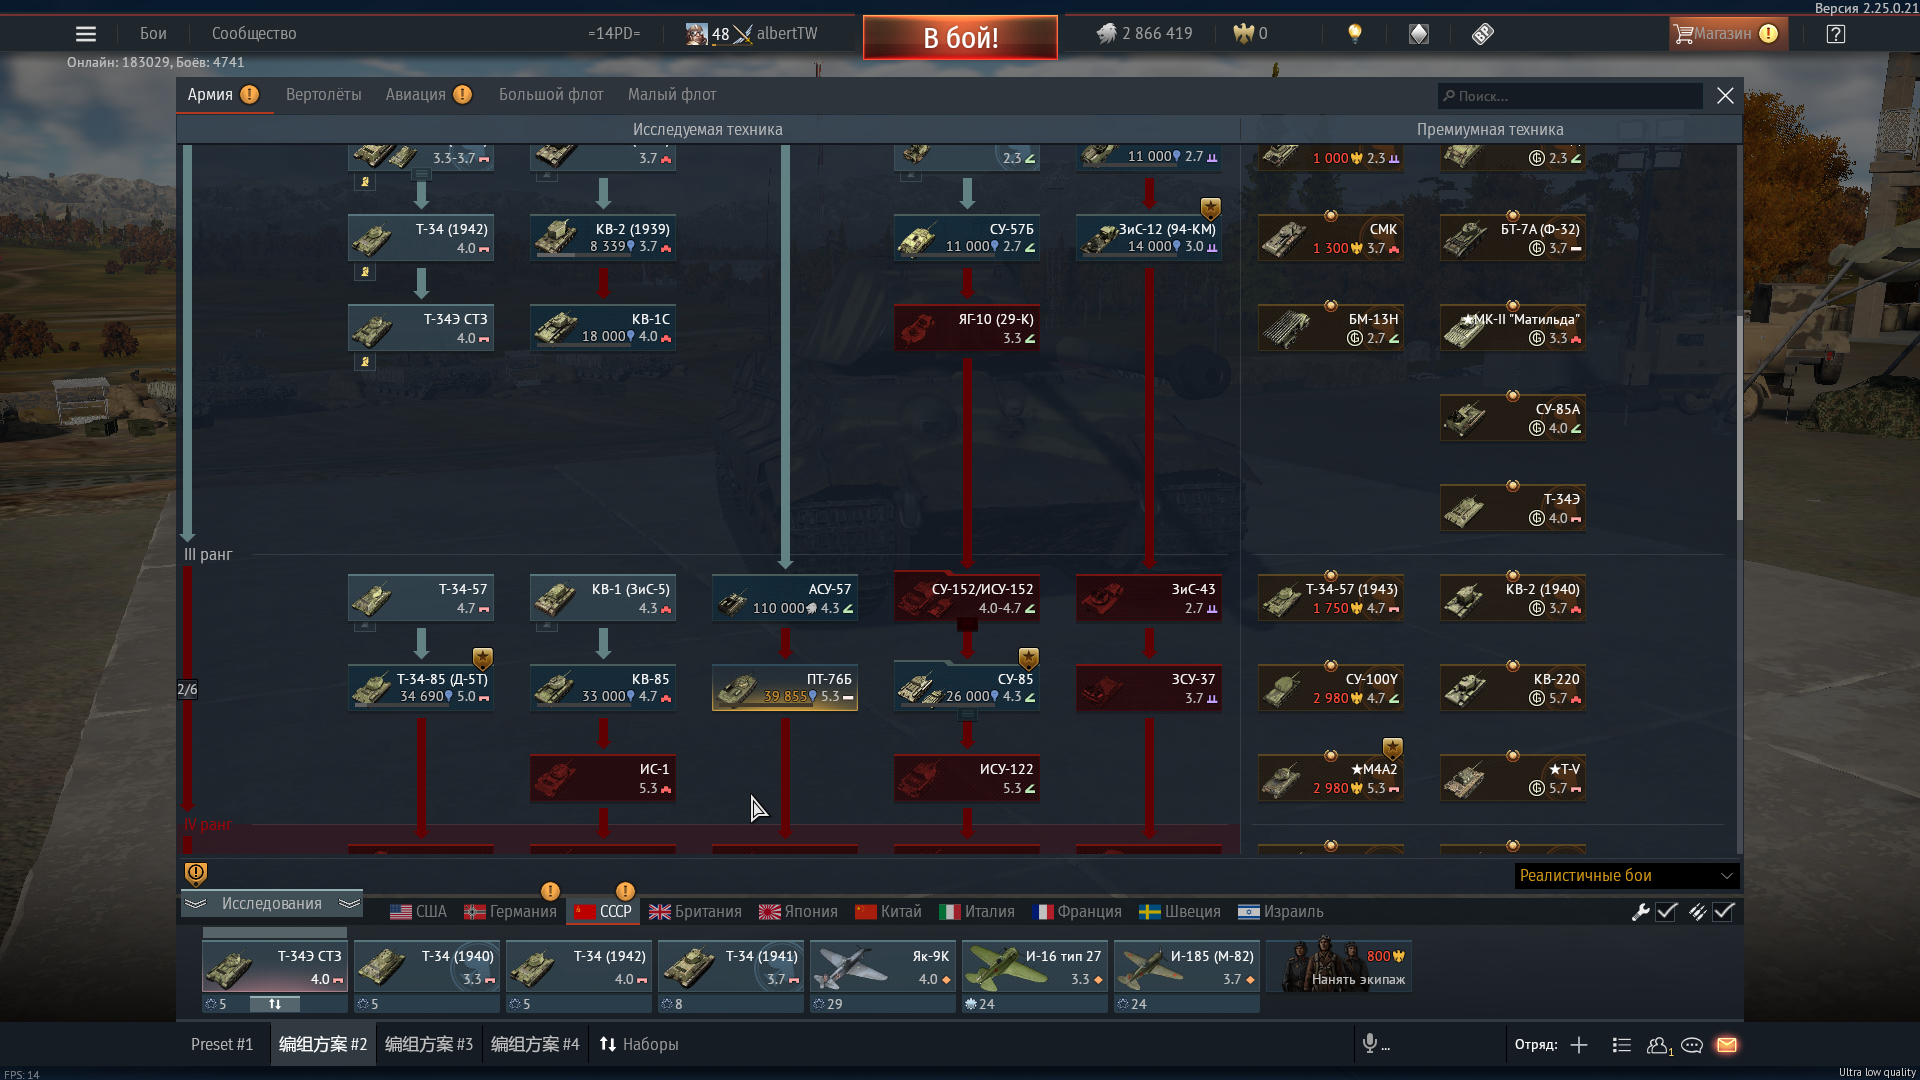Open the squad list icon
Image resolution: width=1920 pixels, height=1080 pixels.
(x=1622, y=1045)
